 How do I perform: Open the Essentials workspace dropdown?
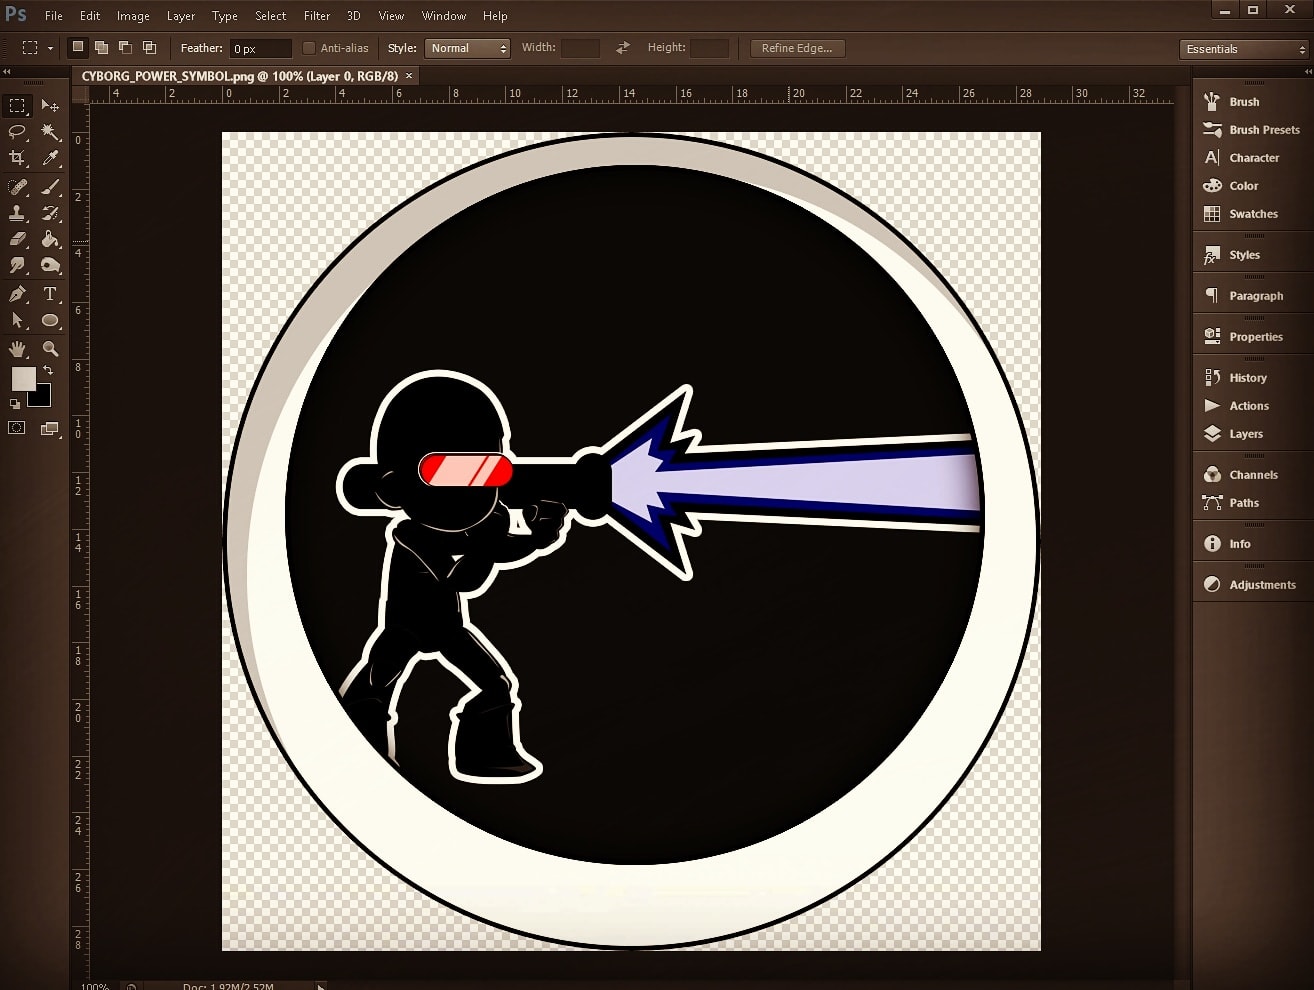pyautogui.click(x=1244, y=49)
